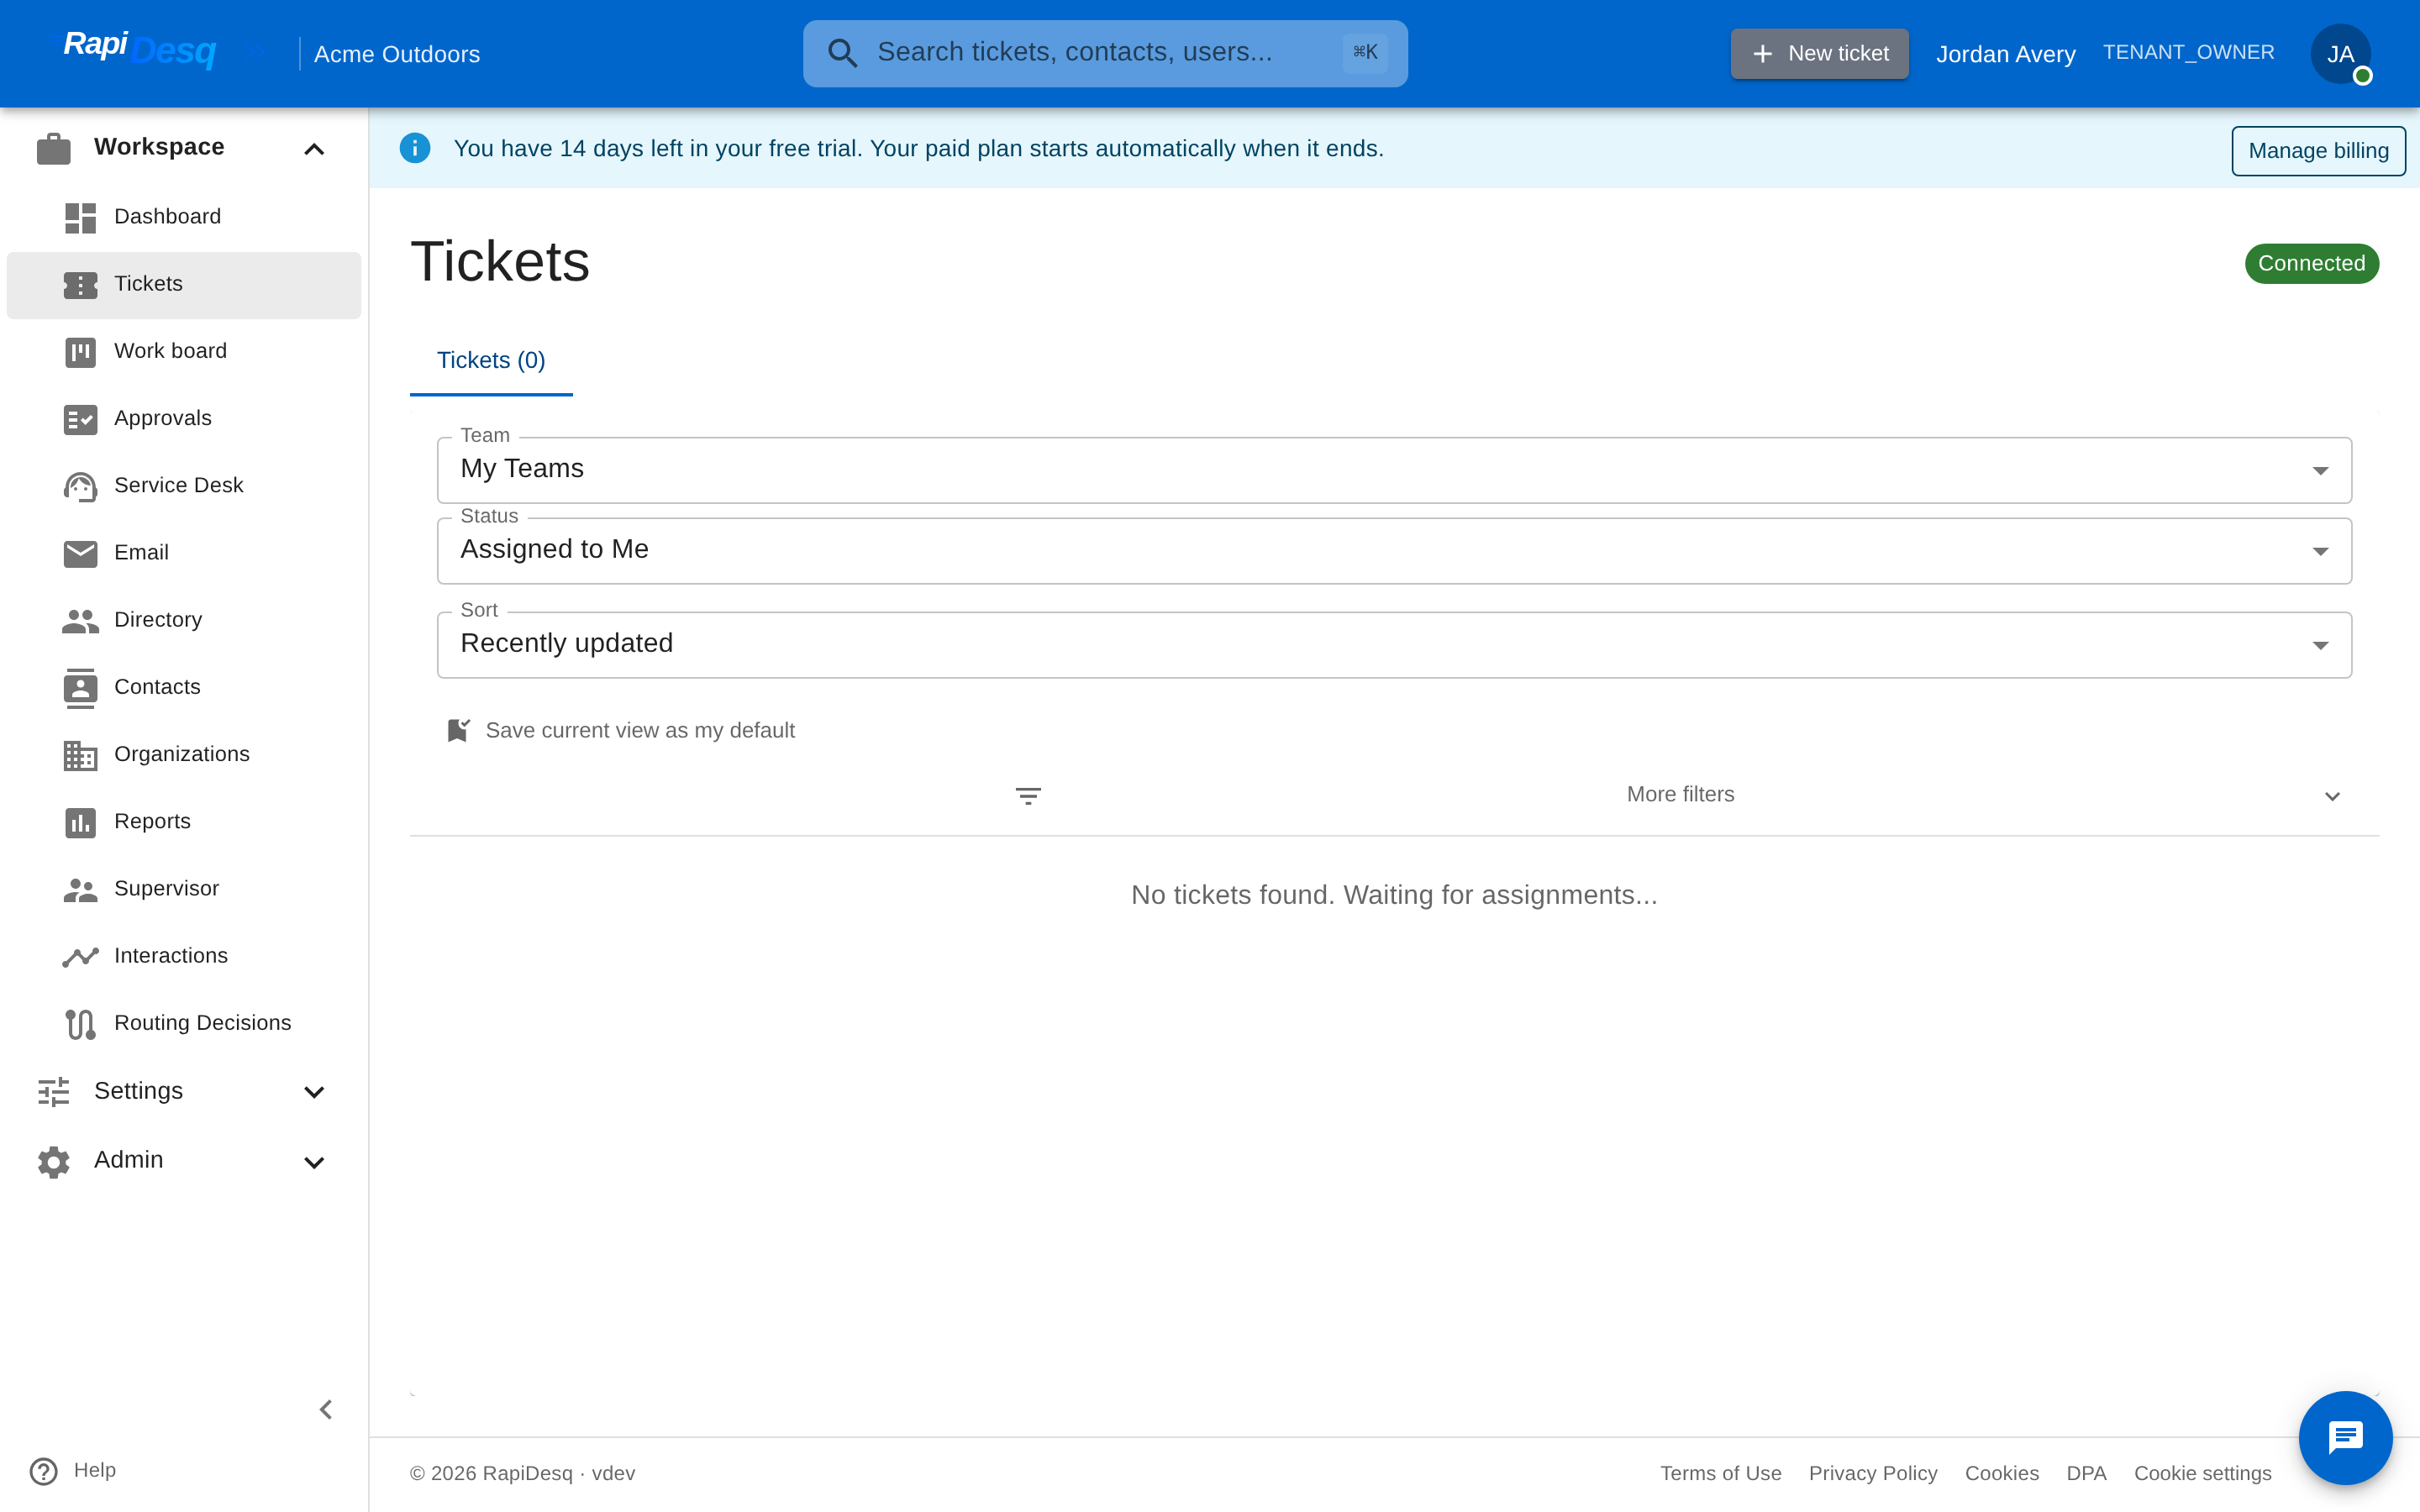The image size is (2420, 1512).
Task: Click the trial info icon
Action: pyautogui.click(x=415, y=148)
